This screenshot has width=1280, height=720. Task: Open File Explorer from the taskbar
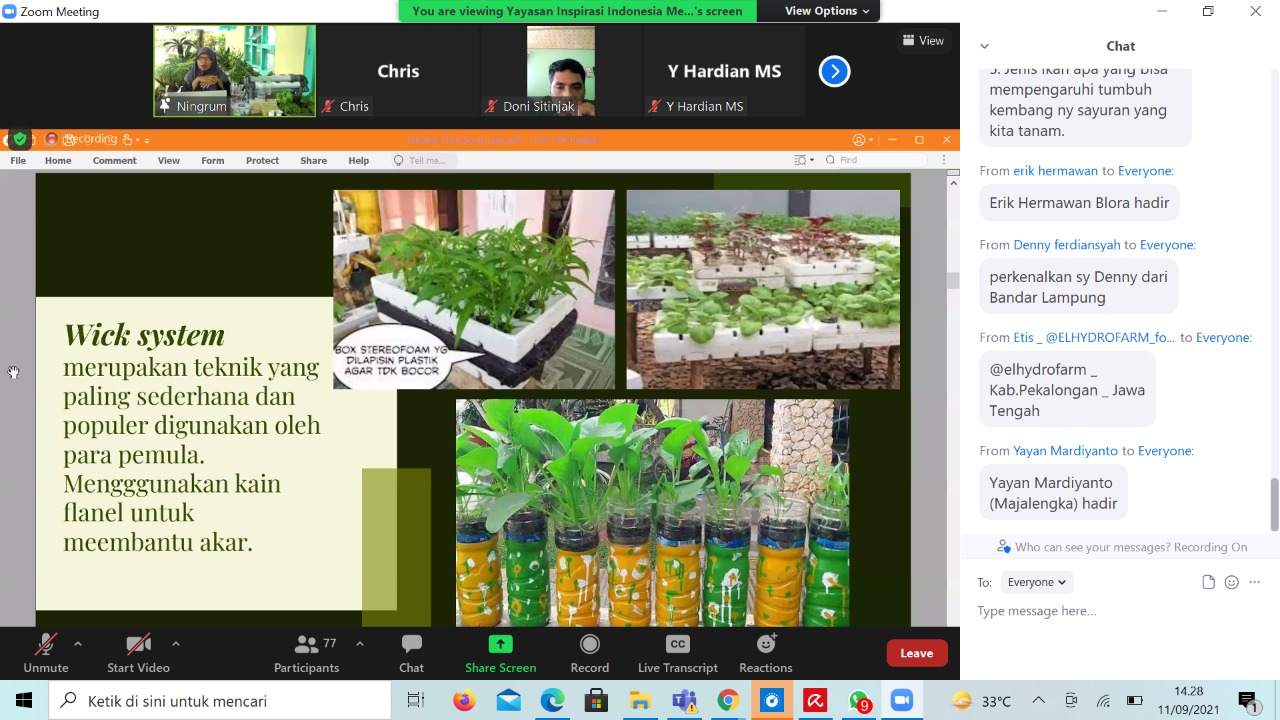[x=640, y=701]
